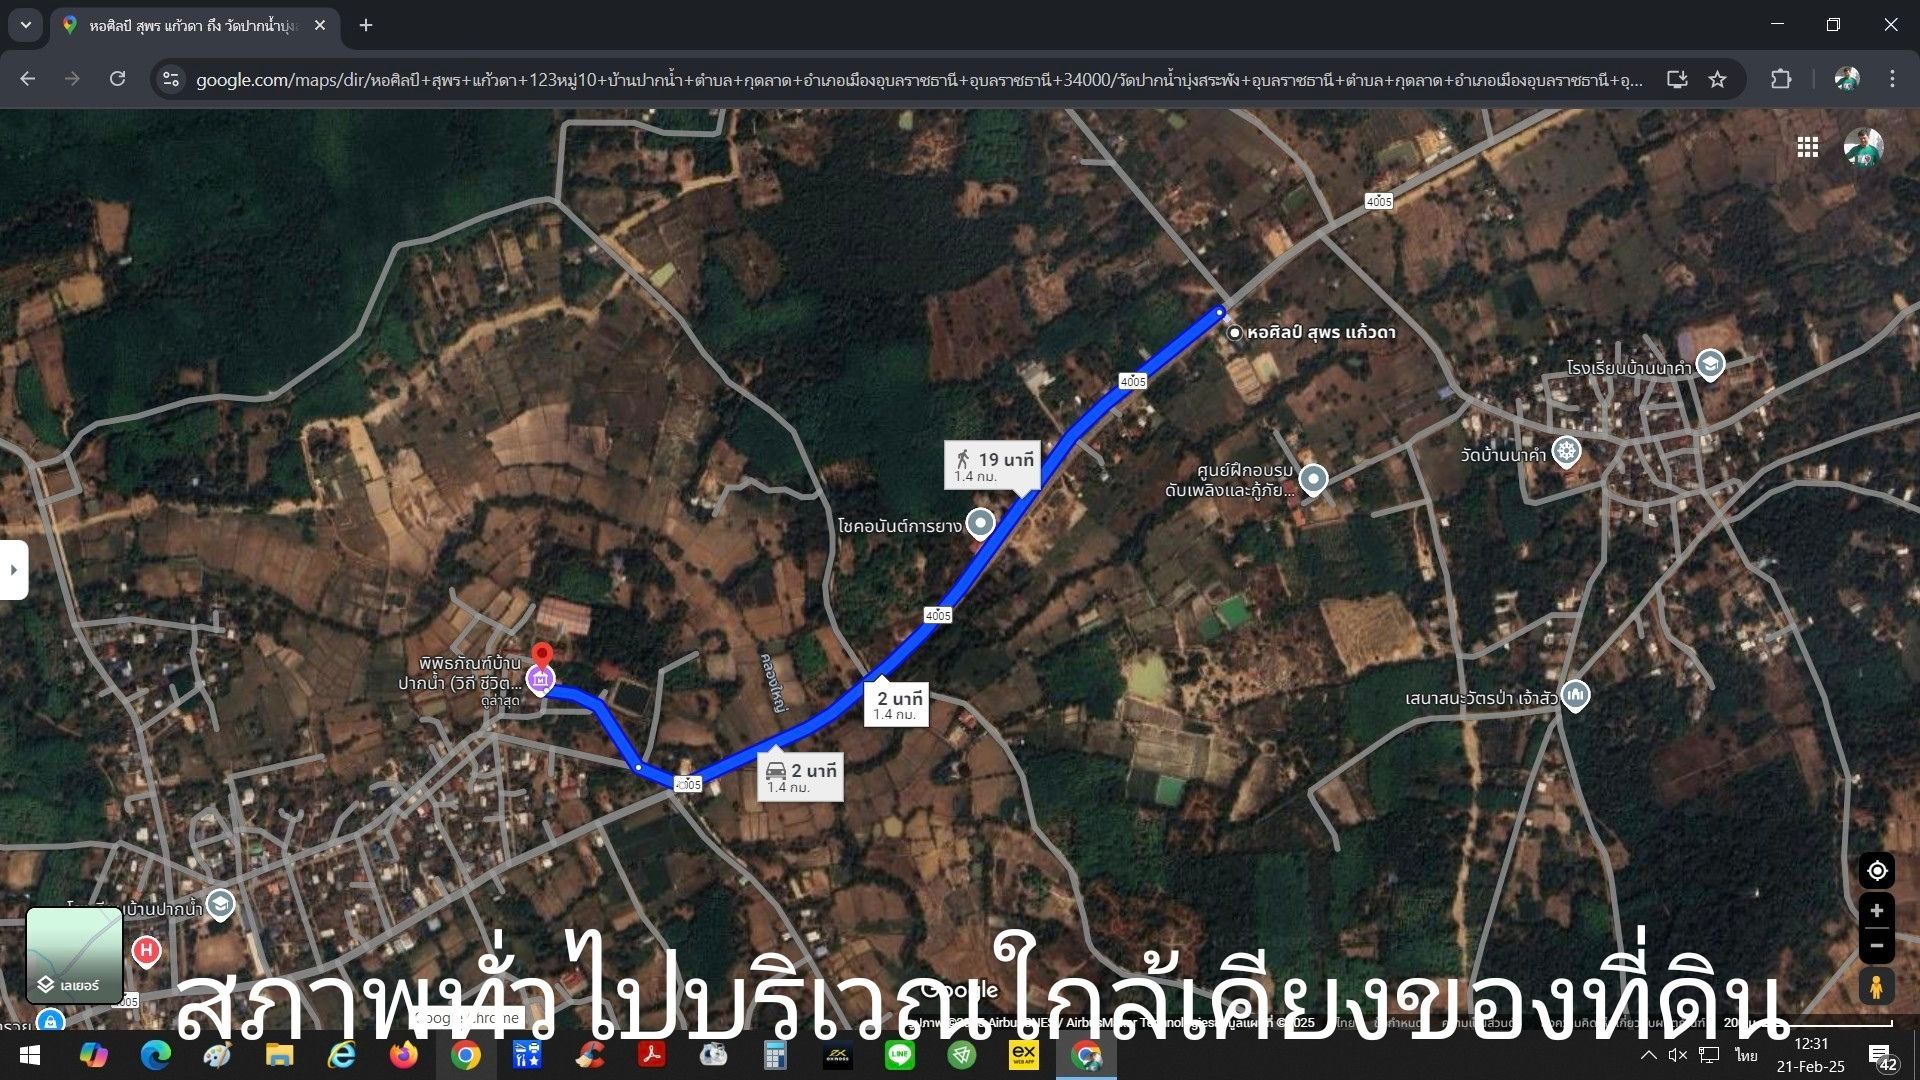The width and height of the screenshot is (1920, 1080).
Task: Select the หอศิลป์ สุพร แก้วดา tab
Action: click(195, 25)
